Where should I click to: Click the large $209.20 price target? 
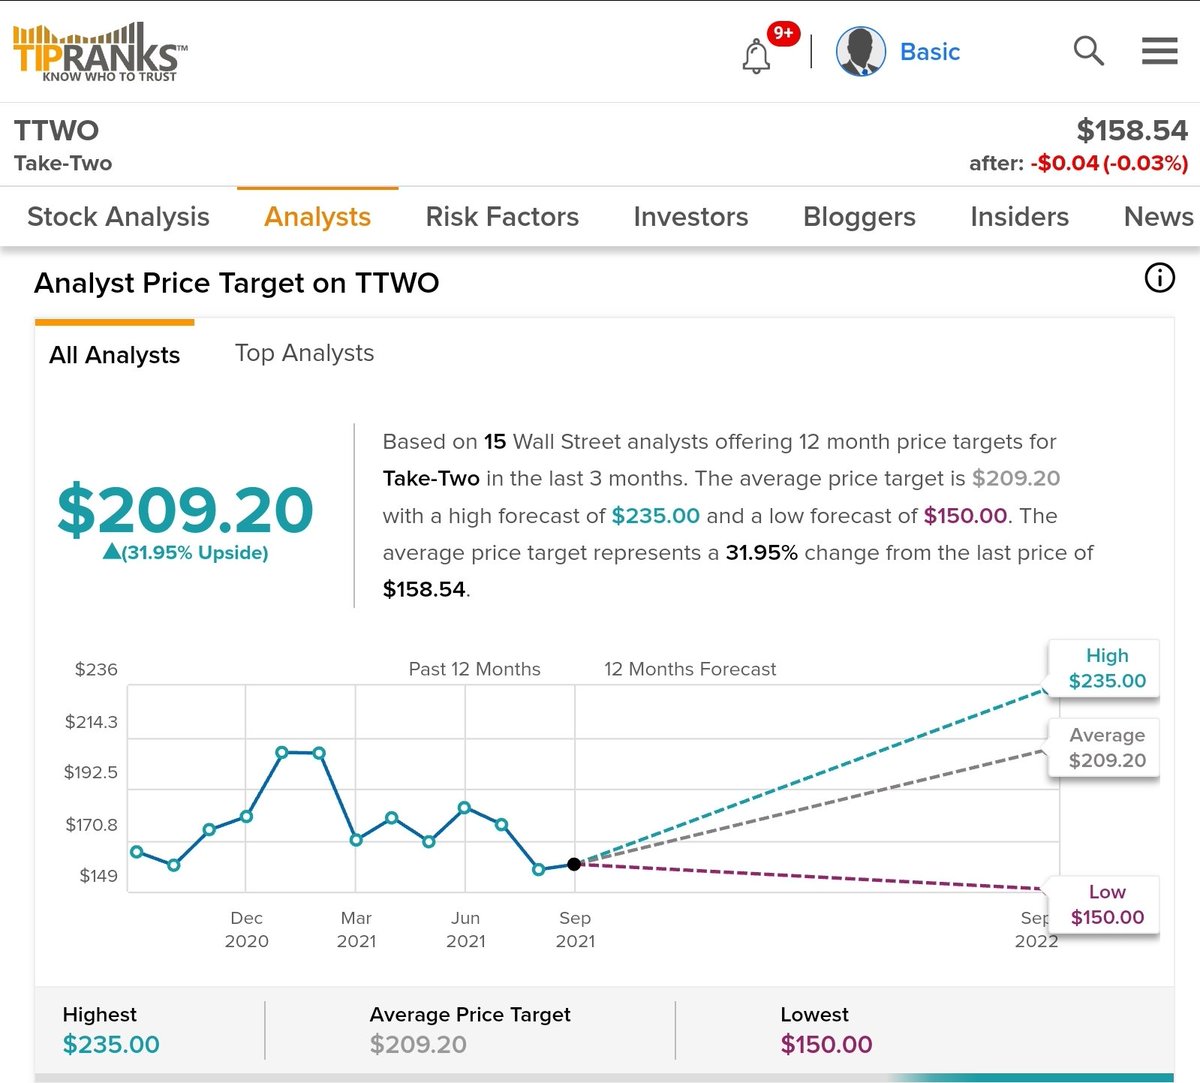pos(185,509)
